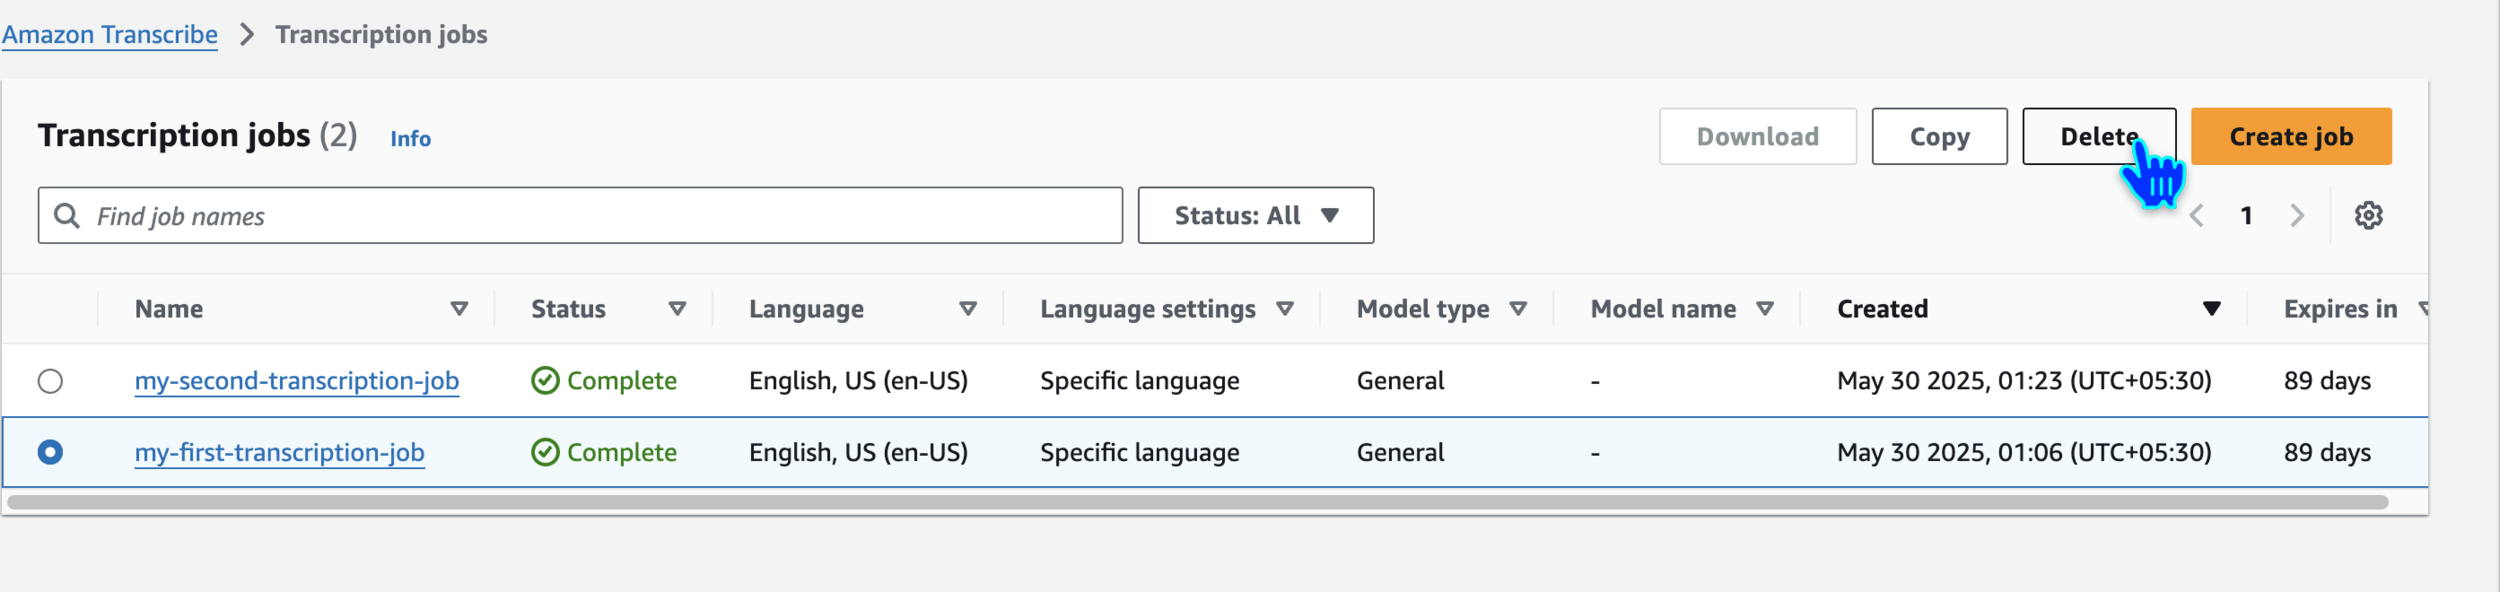Select my-second-transcription-job radio button
The height and width of the screenshot is (592, 2500).
50,381
